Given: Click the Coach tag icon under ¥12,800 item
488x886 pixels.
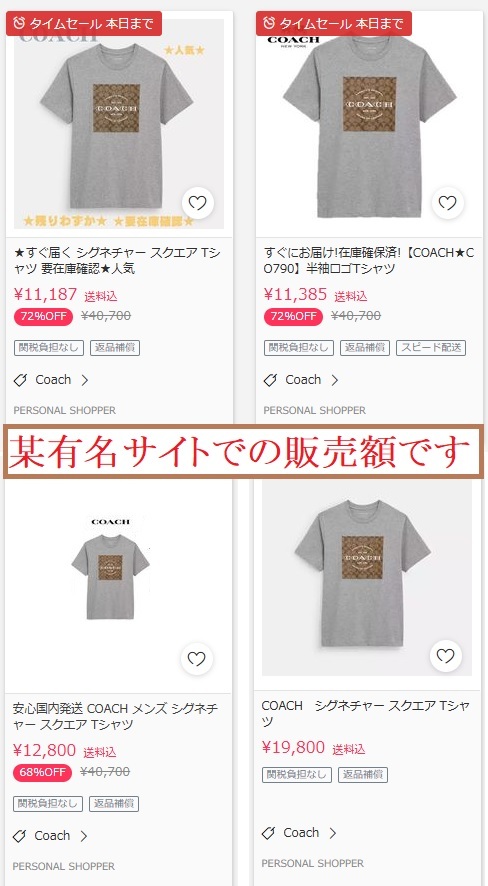Looking at the screenshot, I should [x=20, y=836].
